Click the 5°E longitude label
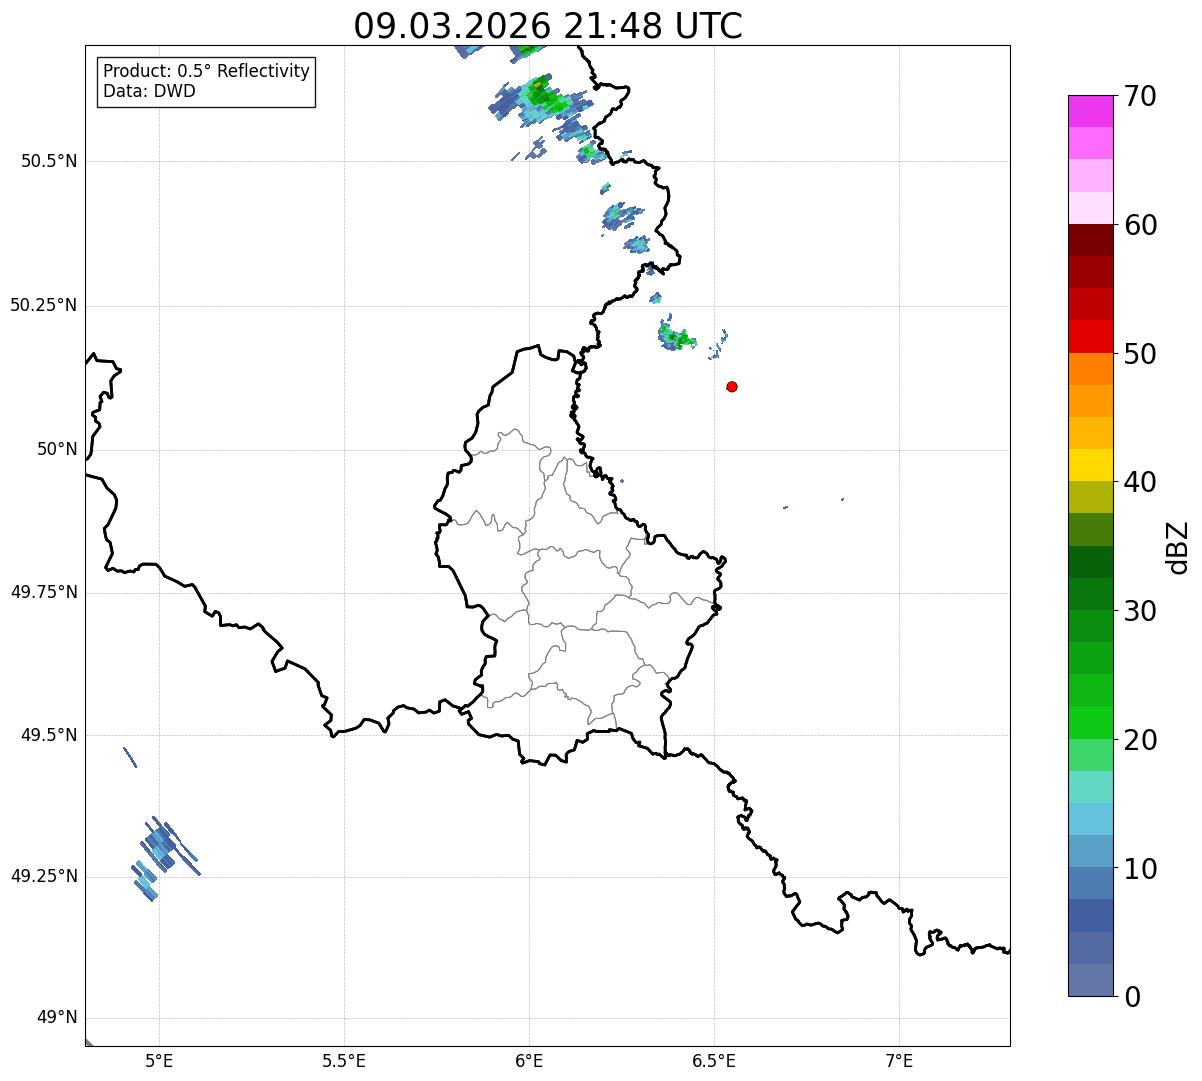Viewport: 1202px width, 1081px height. [x=159, y=1060]
